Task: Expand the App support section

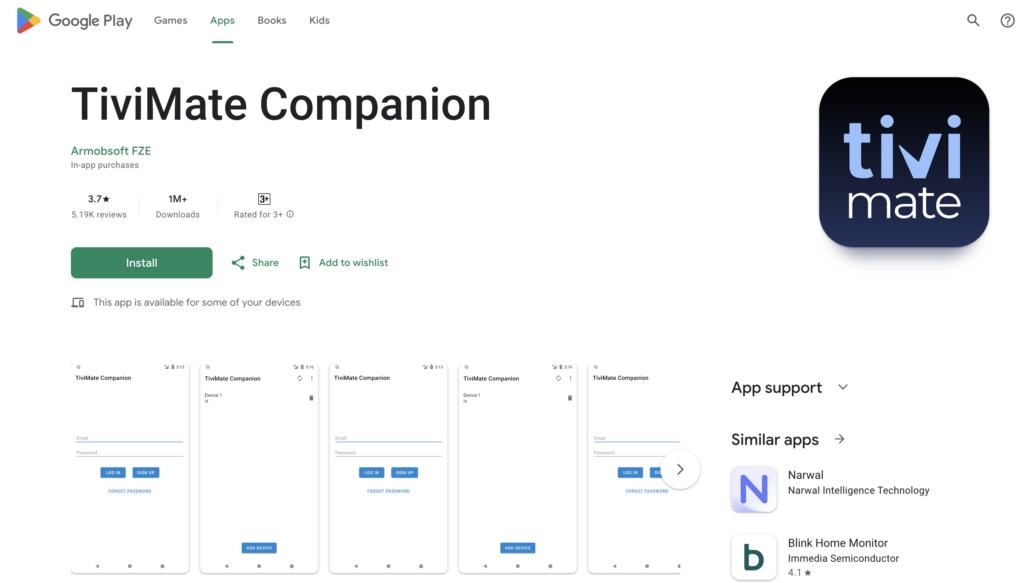Action: (x=843, y=387)
